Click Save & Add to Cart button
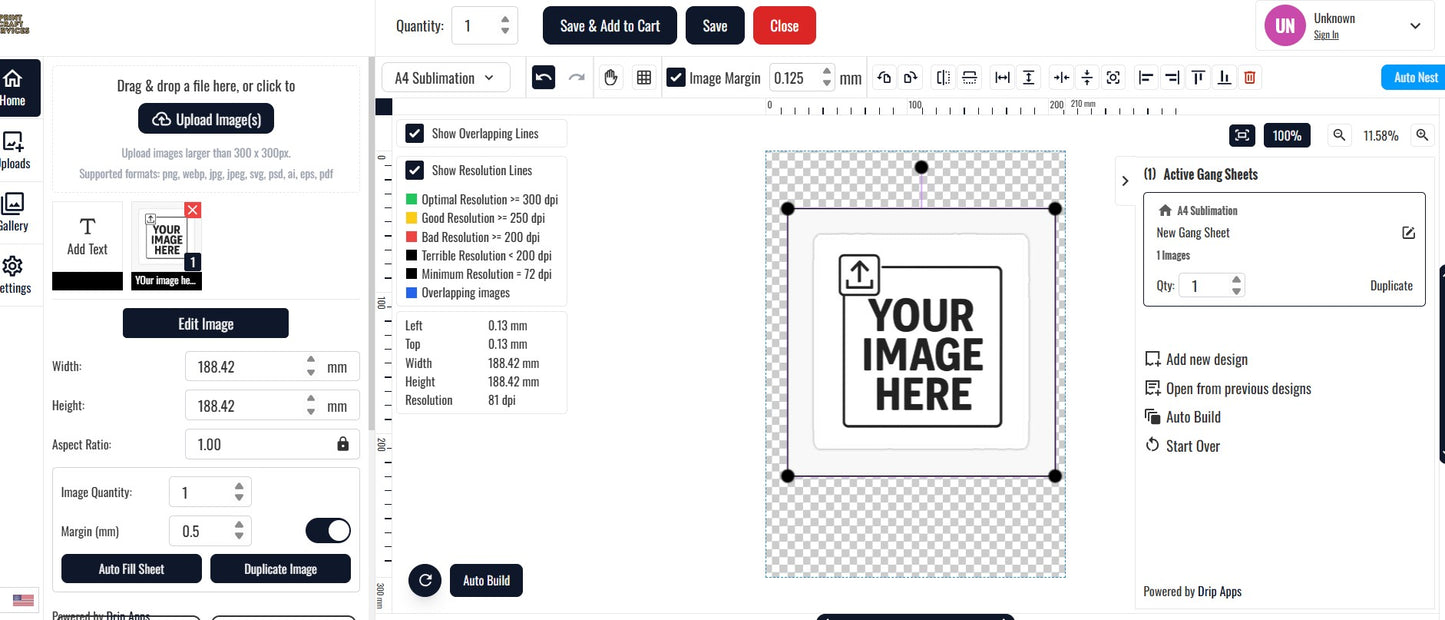 610,26
